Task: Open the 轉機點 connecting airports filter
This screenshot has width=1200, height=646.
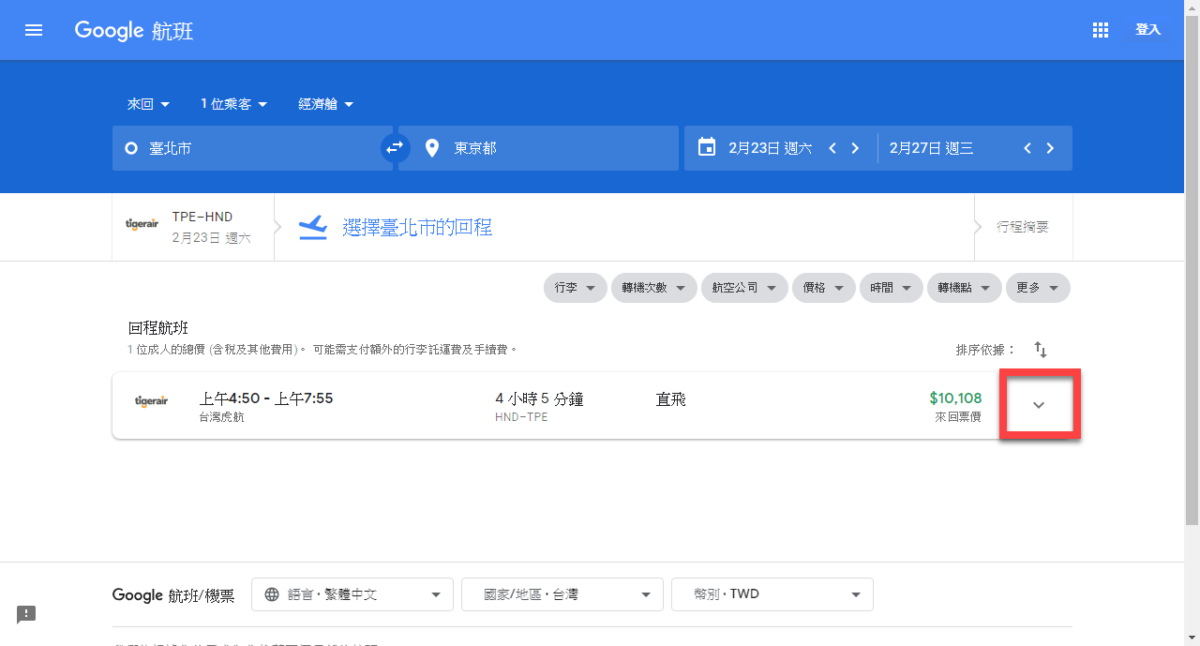Action: point(964,288)
